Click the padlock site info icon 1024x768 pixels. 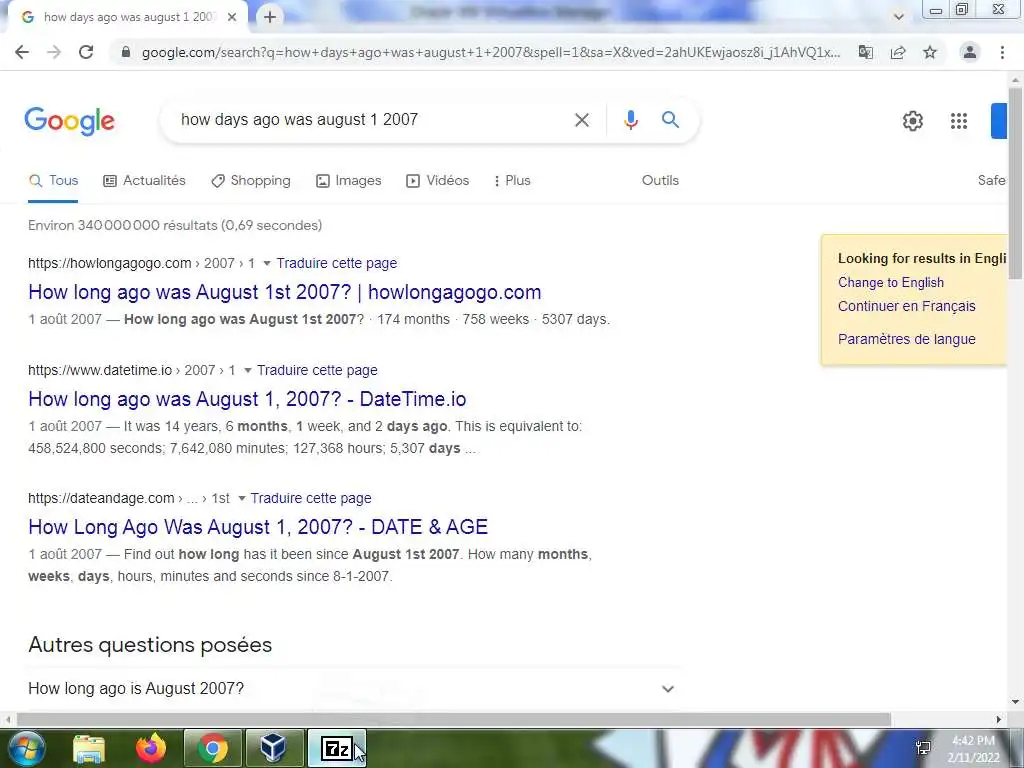tap(126, 52)
